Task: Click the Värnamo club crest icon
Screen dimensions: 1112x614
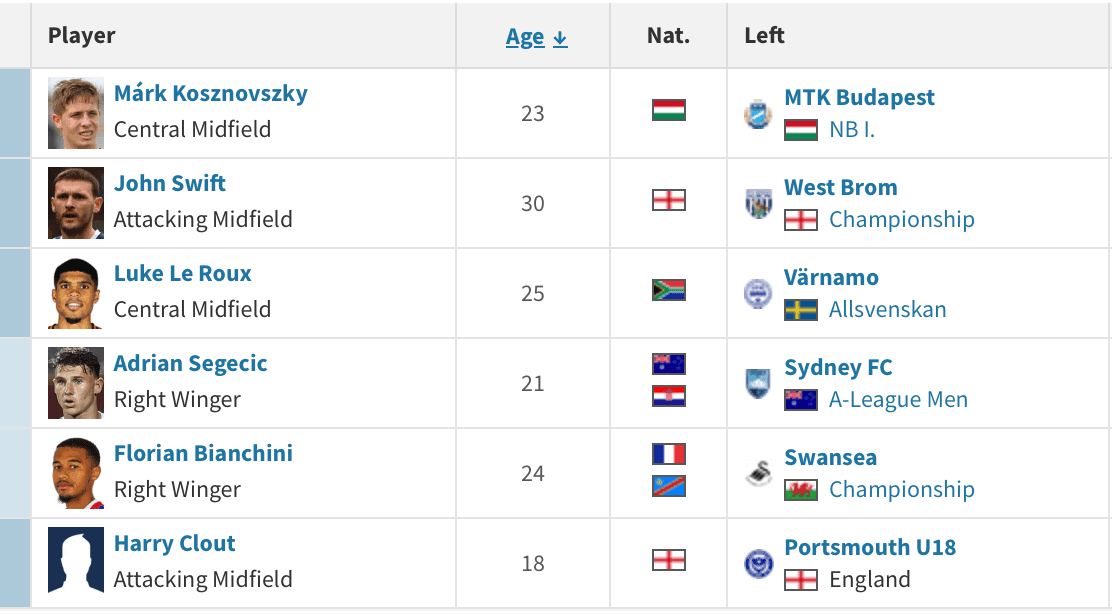Action: [x=757, y=294]
